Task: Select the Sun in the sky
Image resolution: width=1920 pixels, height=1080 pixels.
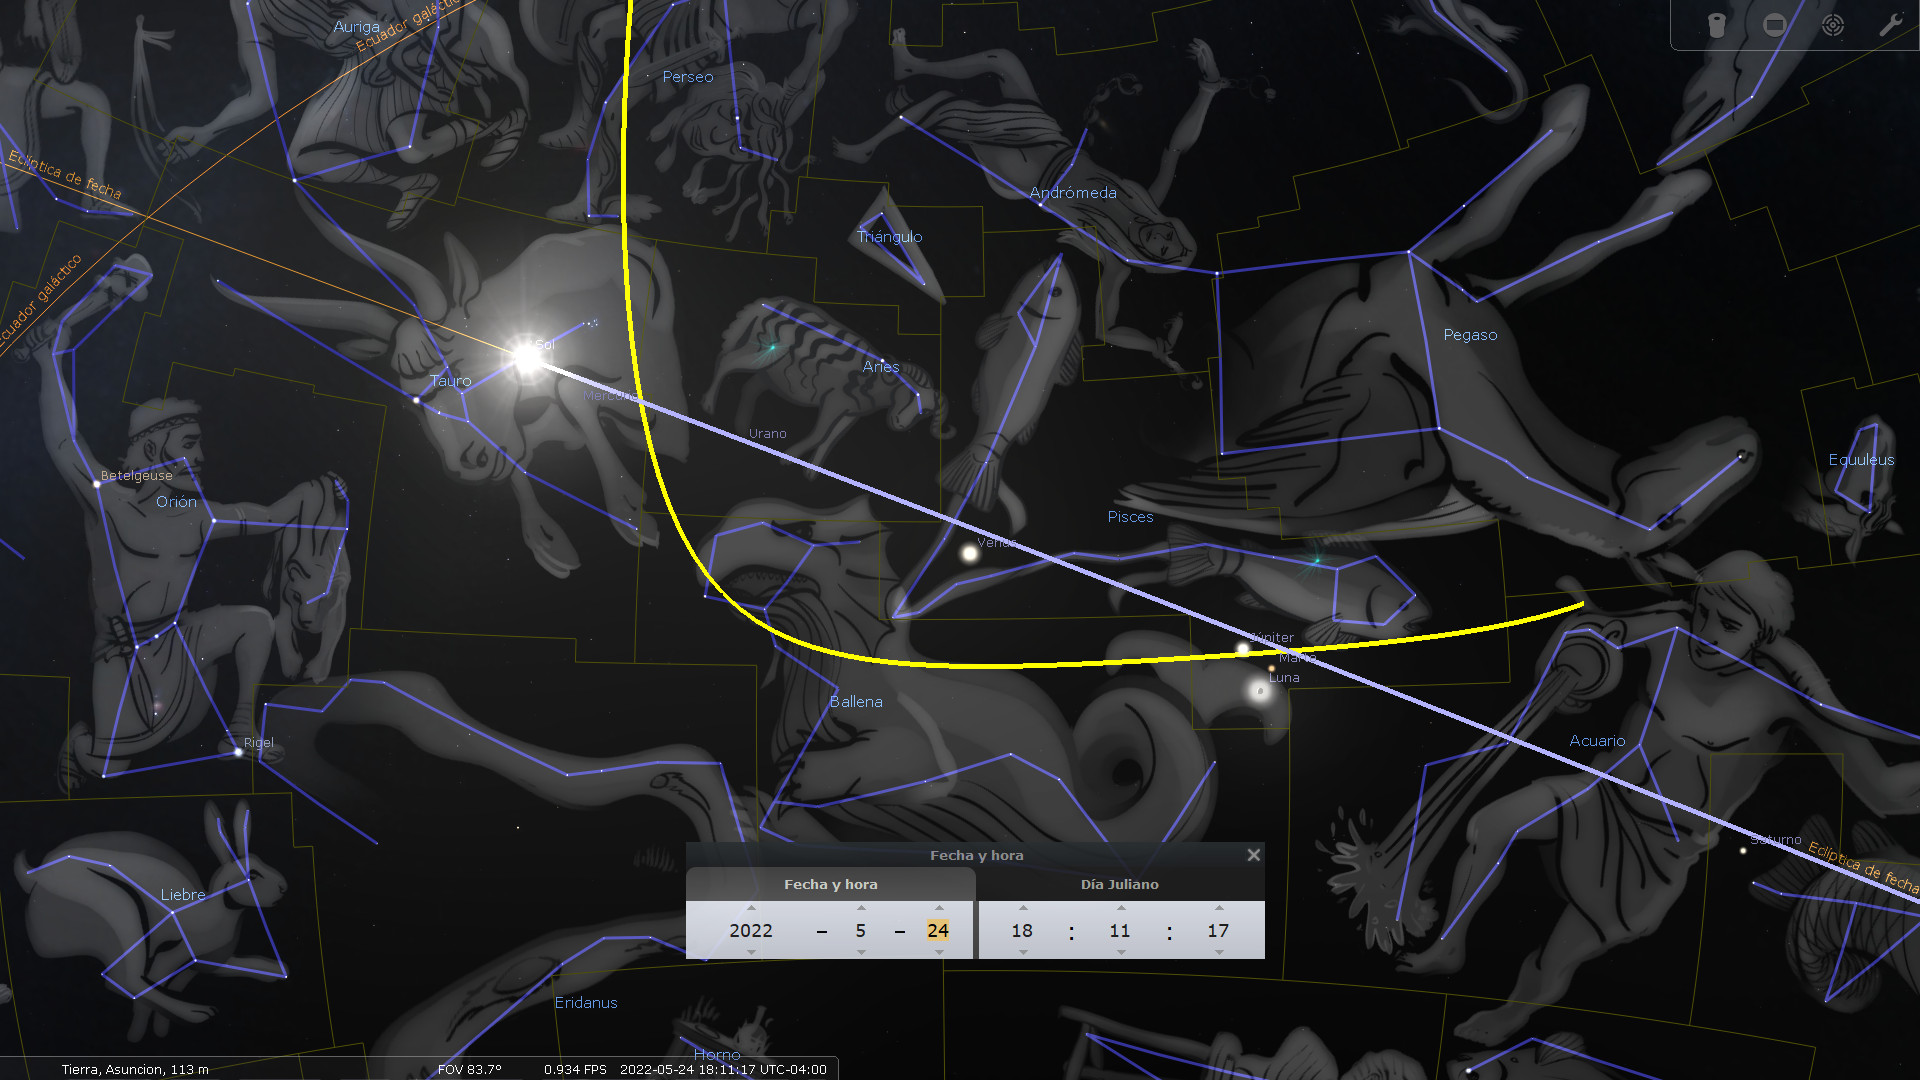Action: (526, 357)
